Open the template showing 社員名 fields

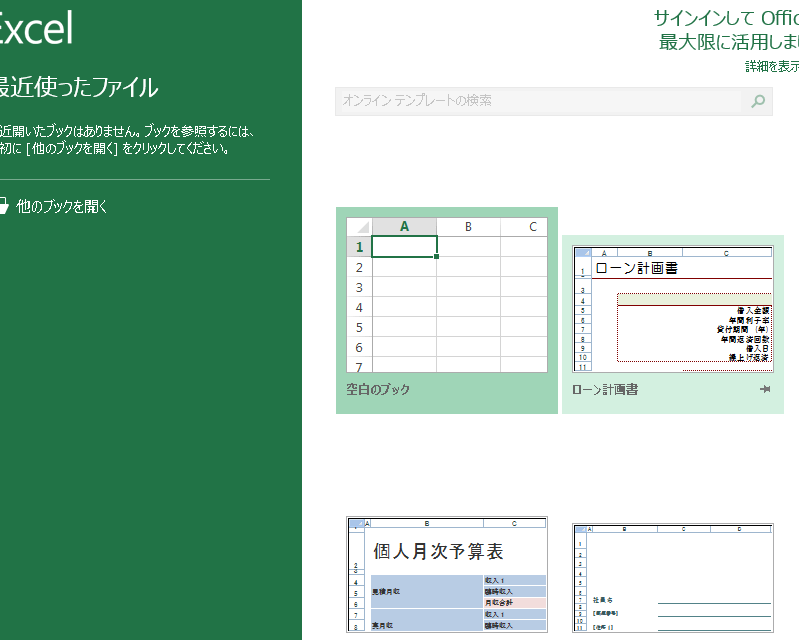673,578
